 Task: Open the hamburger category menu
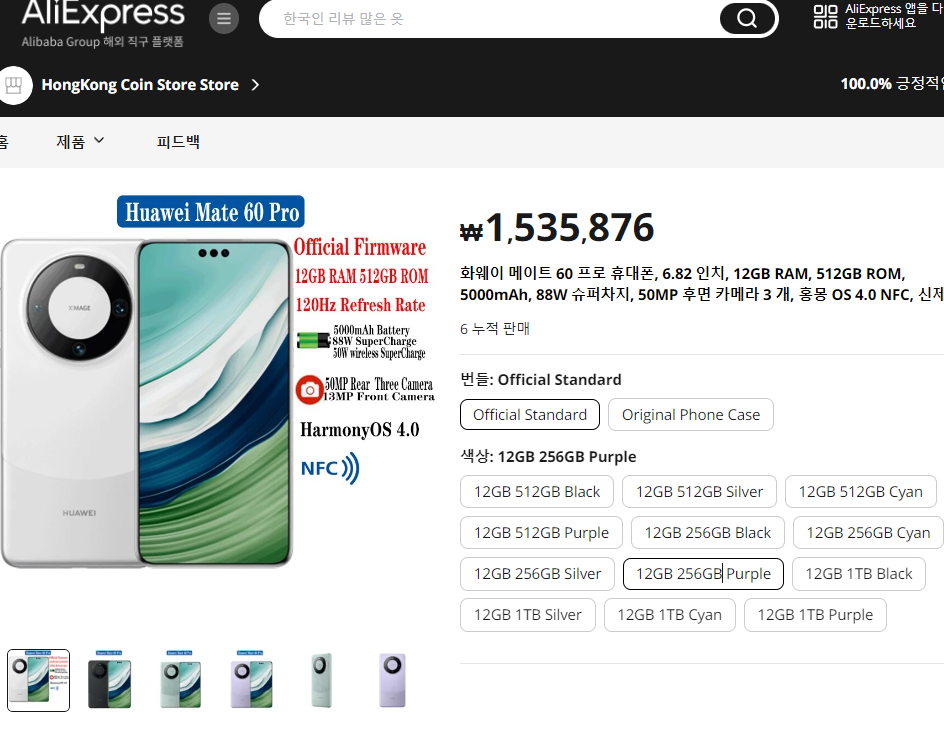pyautogui.click(x=224, y=19)
